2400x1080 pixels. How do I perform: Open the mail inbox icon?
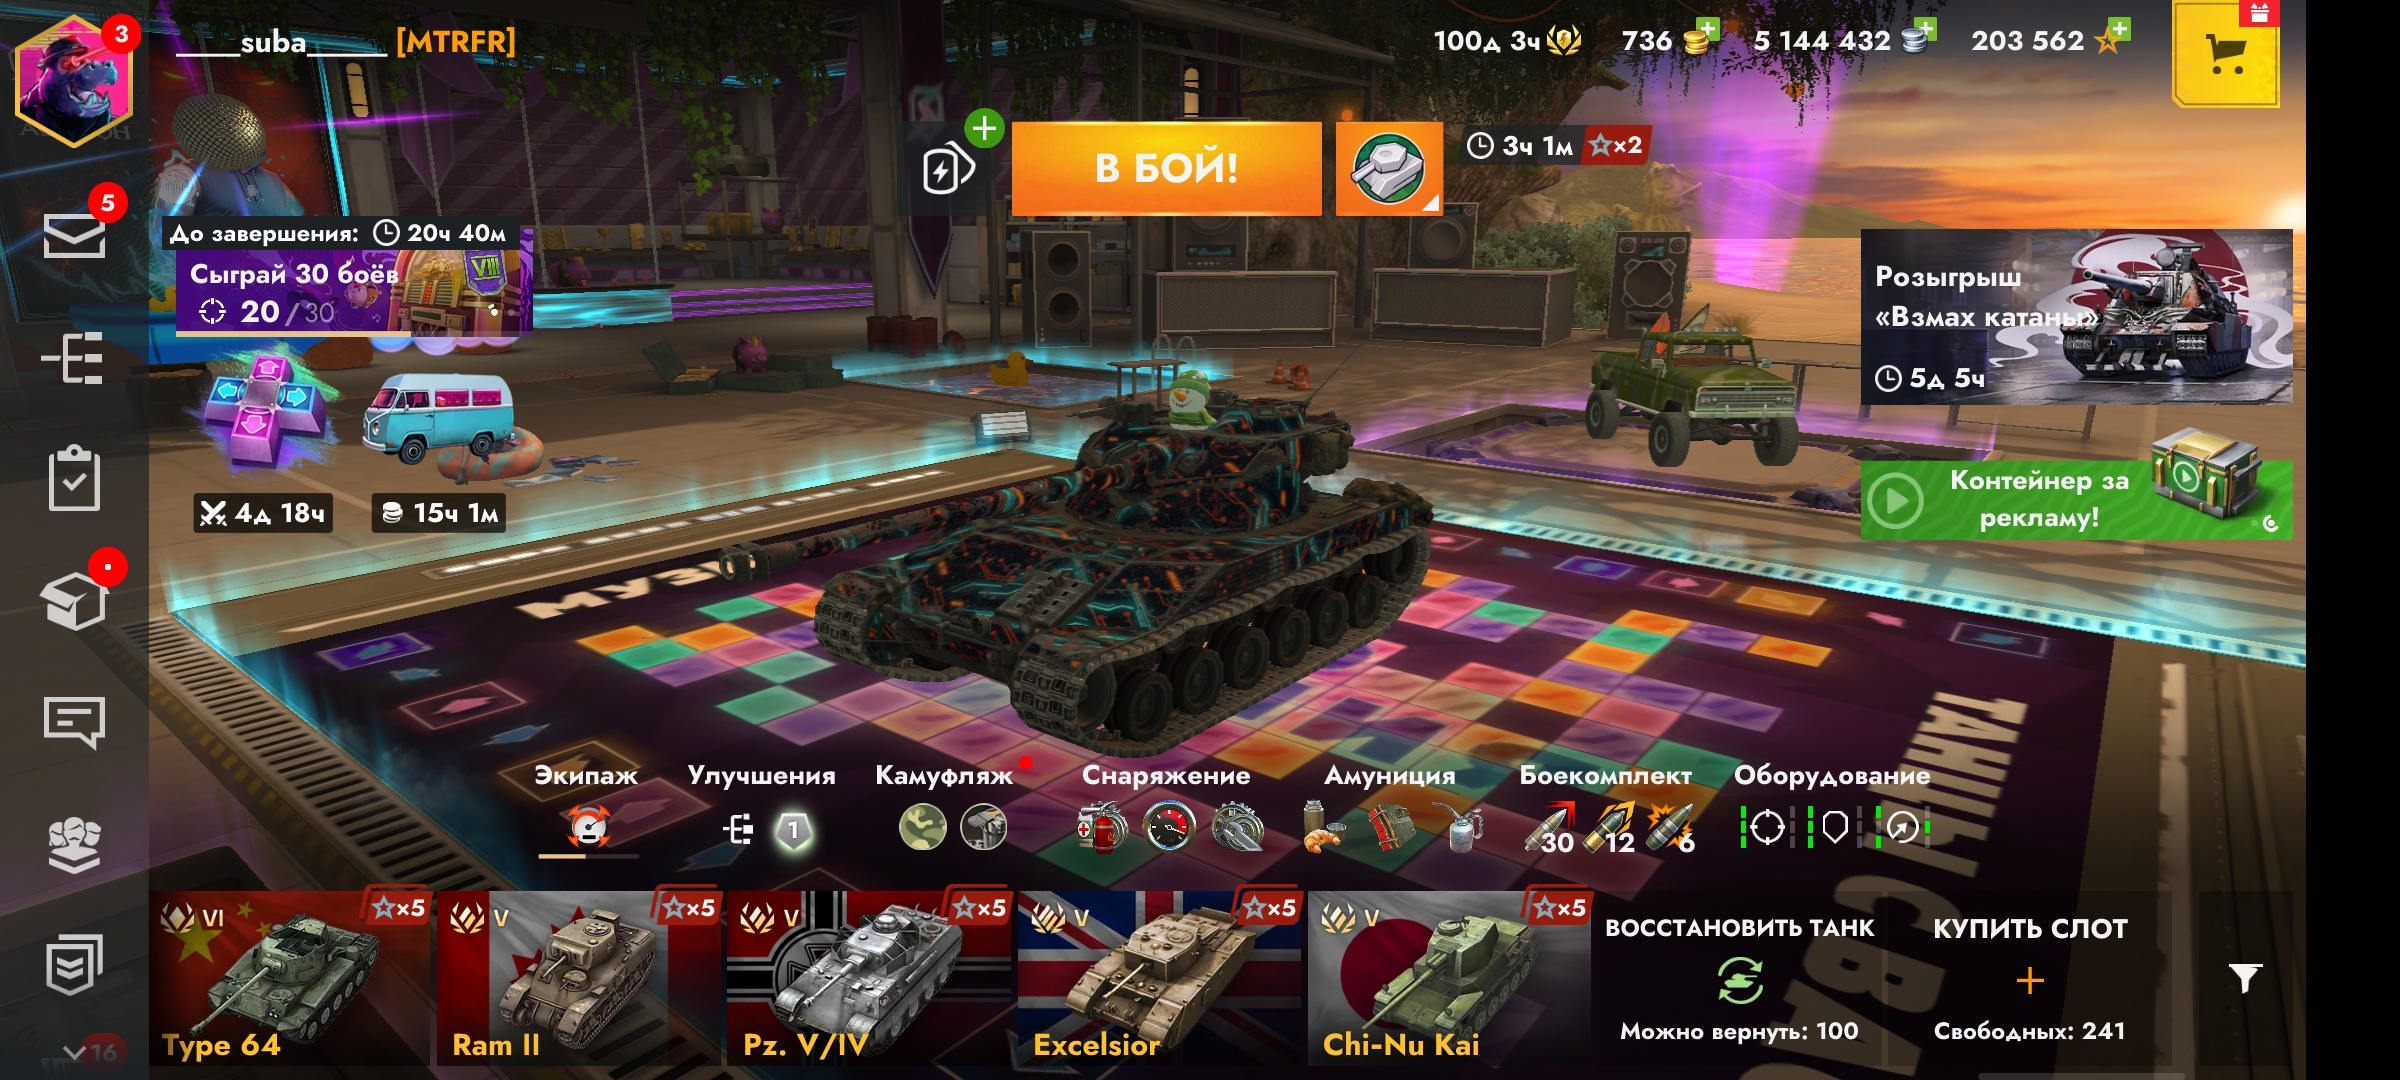[x=74, y=237]
